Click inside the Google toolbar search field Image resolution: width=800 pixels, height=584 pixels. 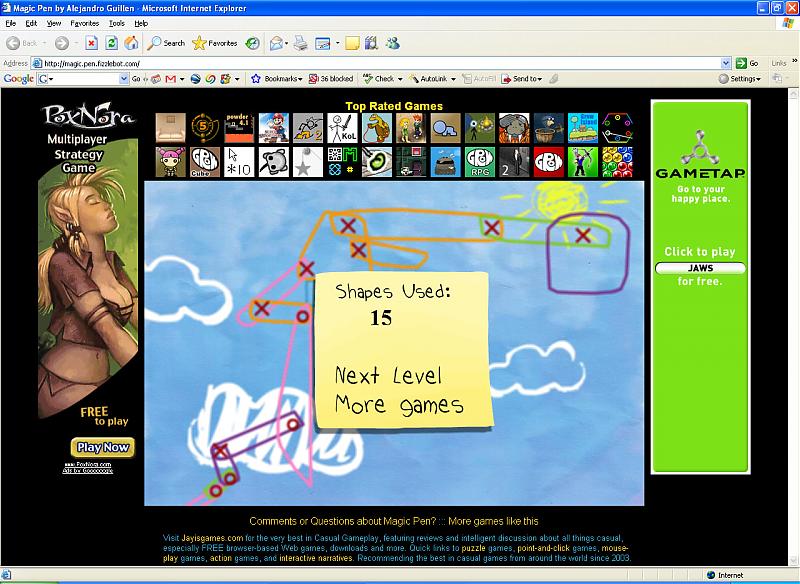(80, 78)
